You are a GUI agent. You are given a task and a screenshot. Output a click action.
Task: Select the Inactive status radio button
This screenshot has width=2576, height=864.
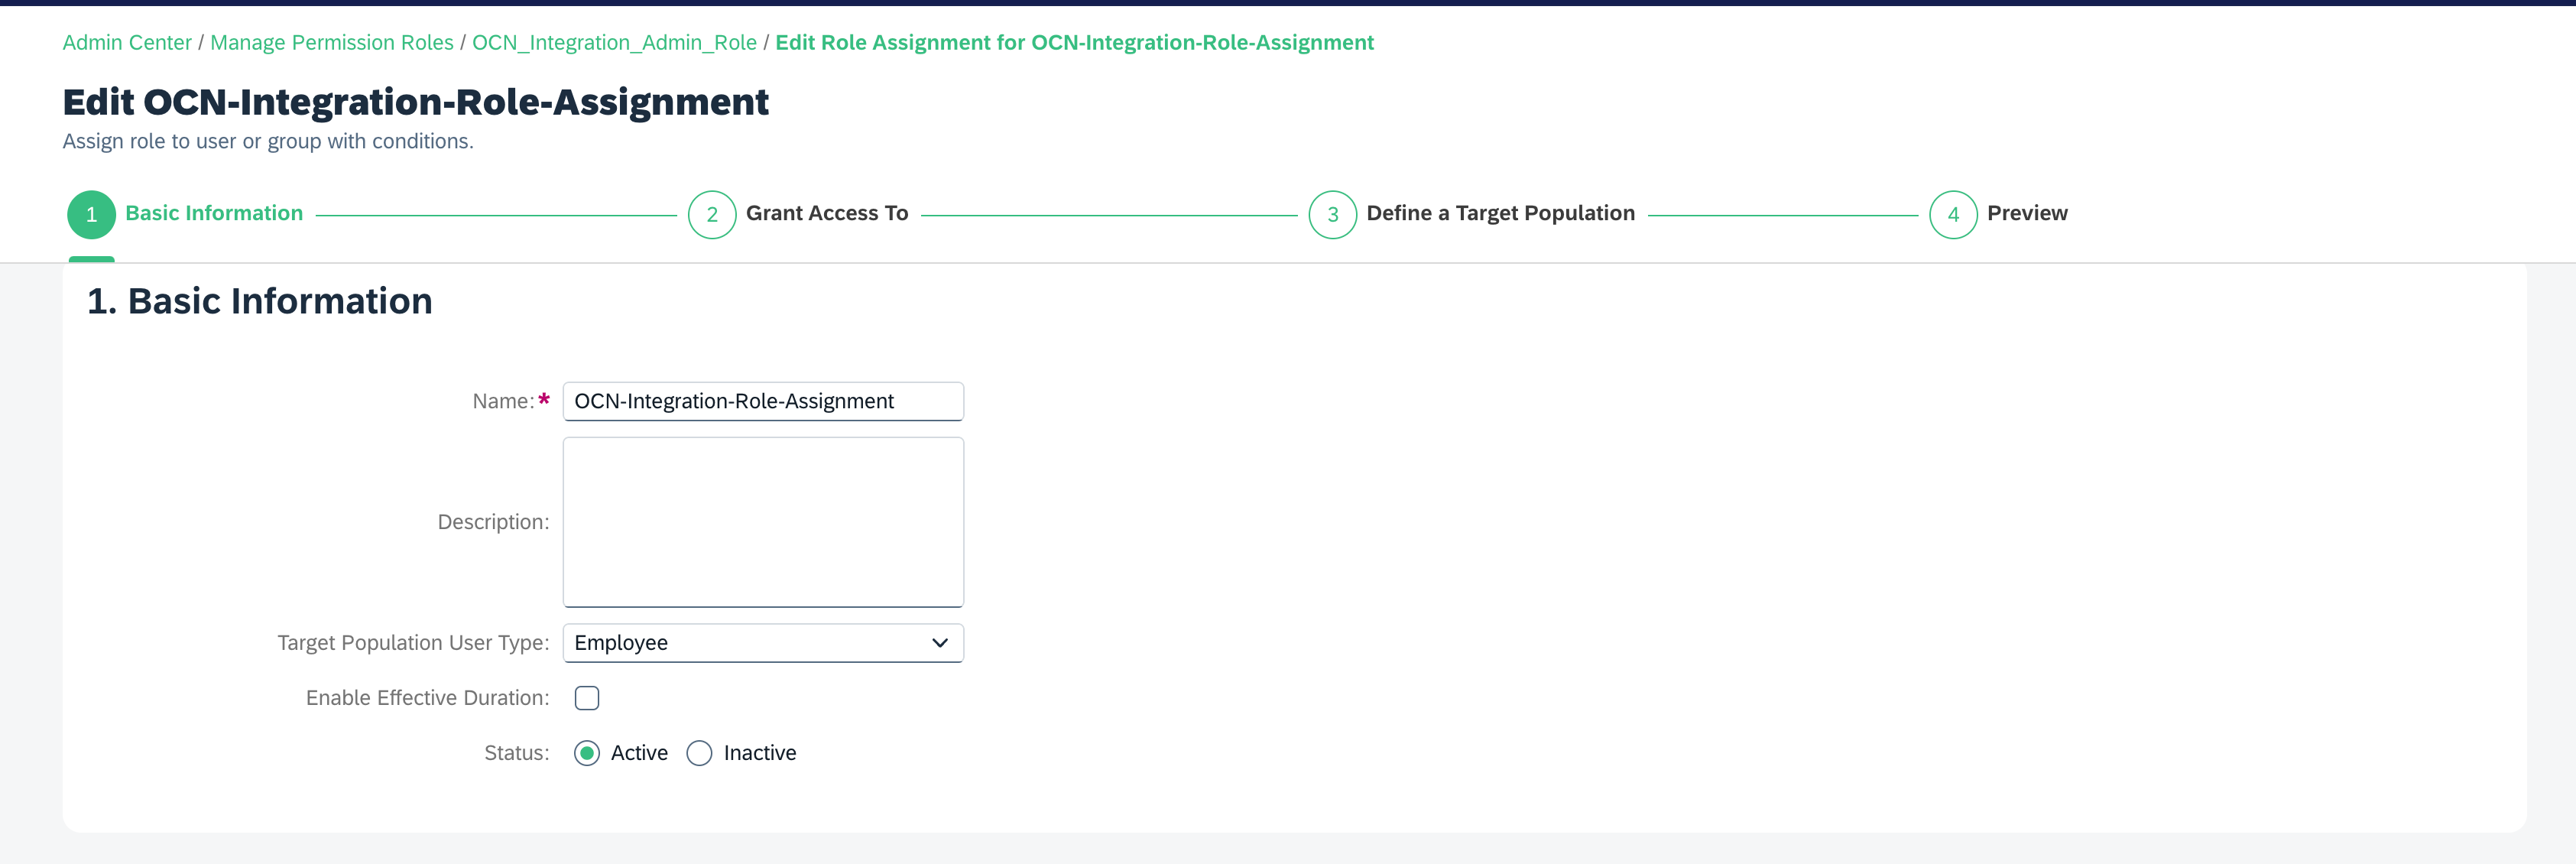[x=699, y=753]
